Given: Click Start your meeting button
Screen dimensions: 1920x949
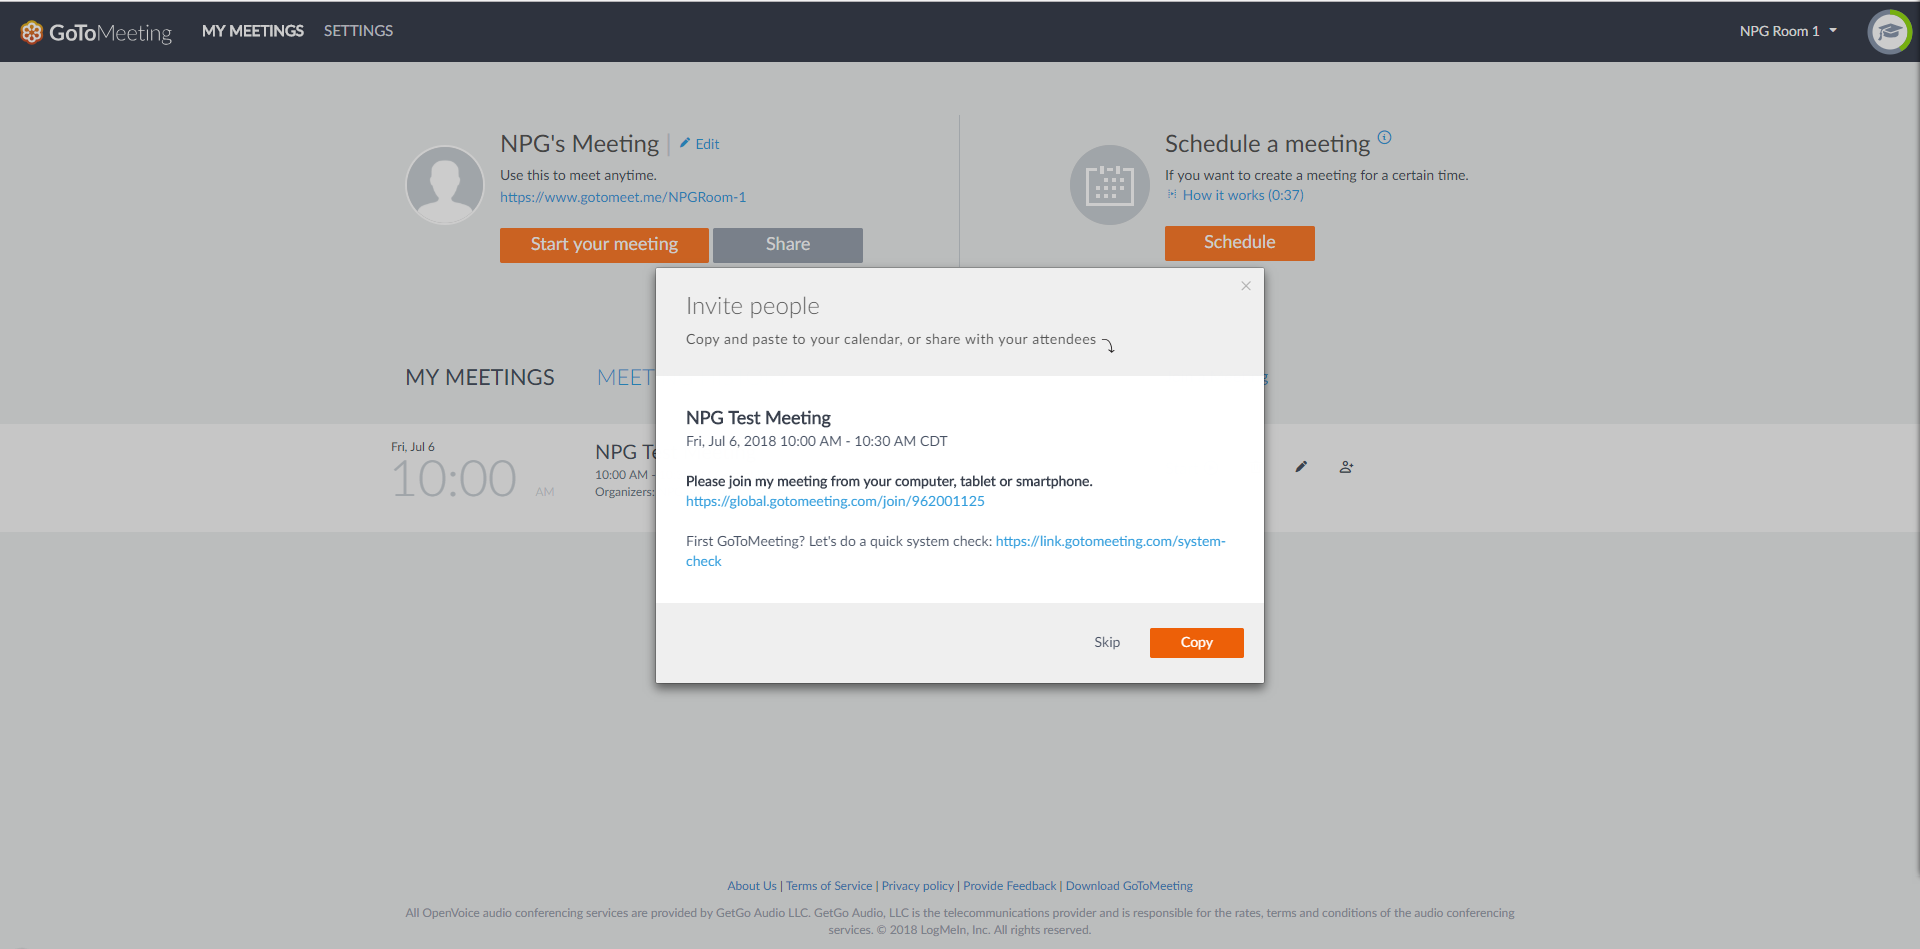Looking at the screenshot, I should (604, 245).
